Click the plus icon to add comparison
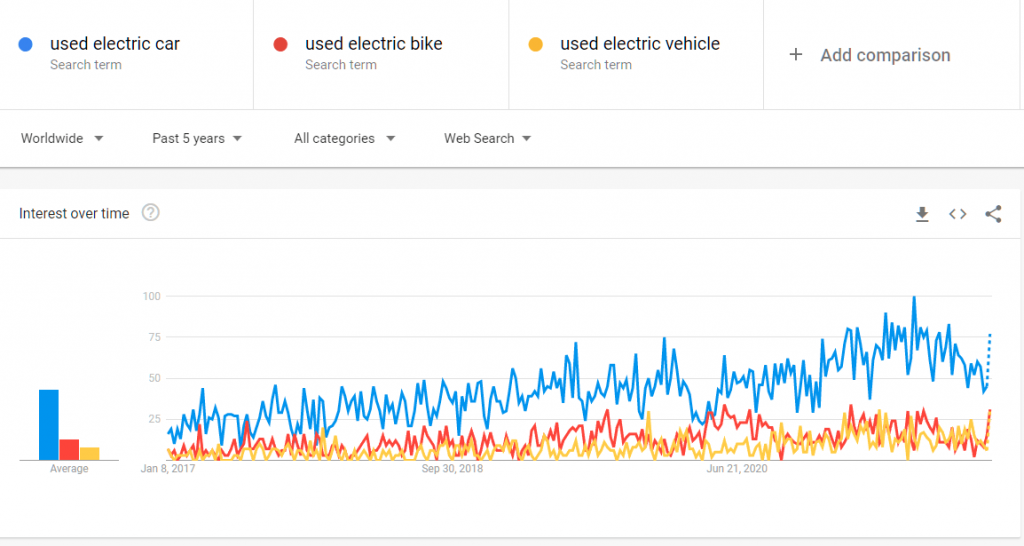 pyautogui.click(x=796, y=55)
